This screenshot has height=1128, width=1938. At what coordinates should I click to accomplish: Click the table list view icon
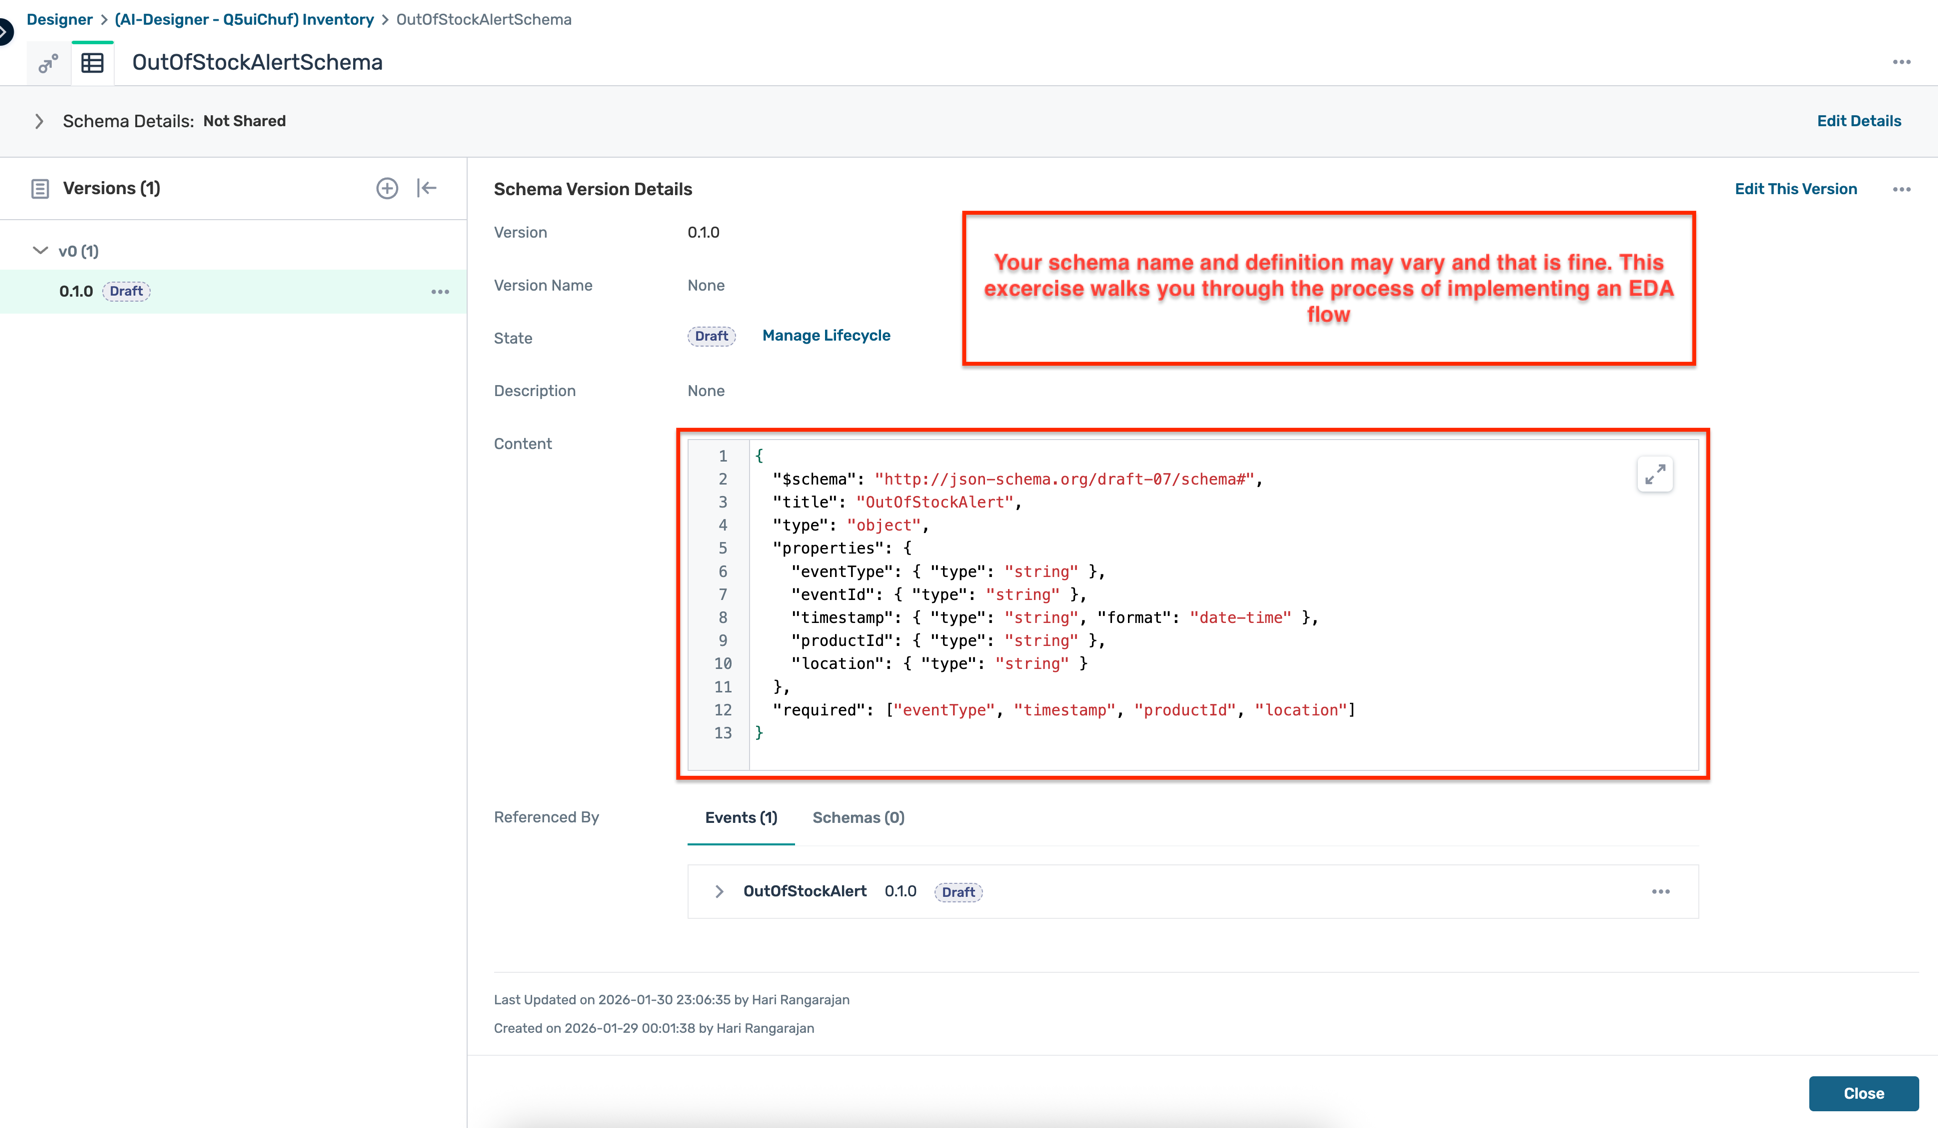93,63
